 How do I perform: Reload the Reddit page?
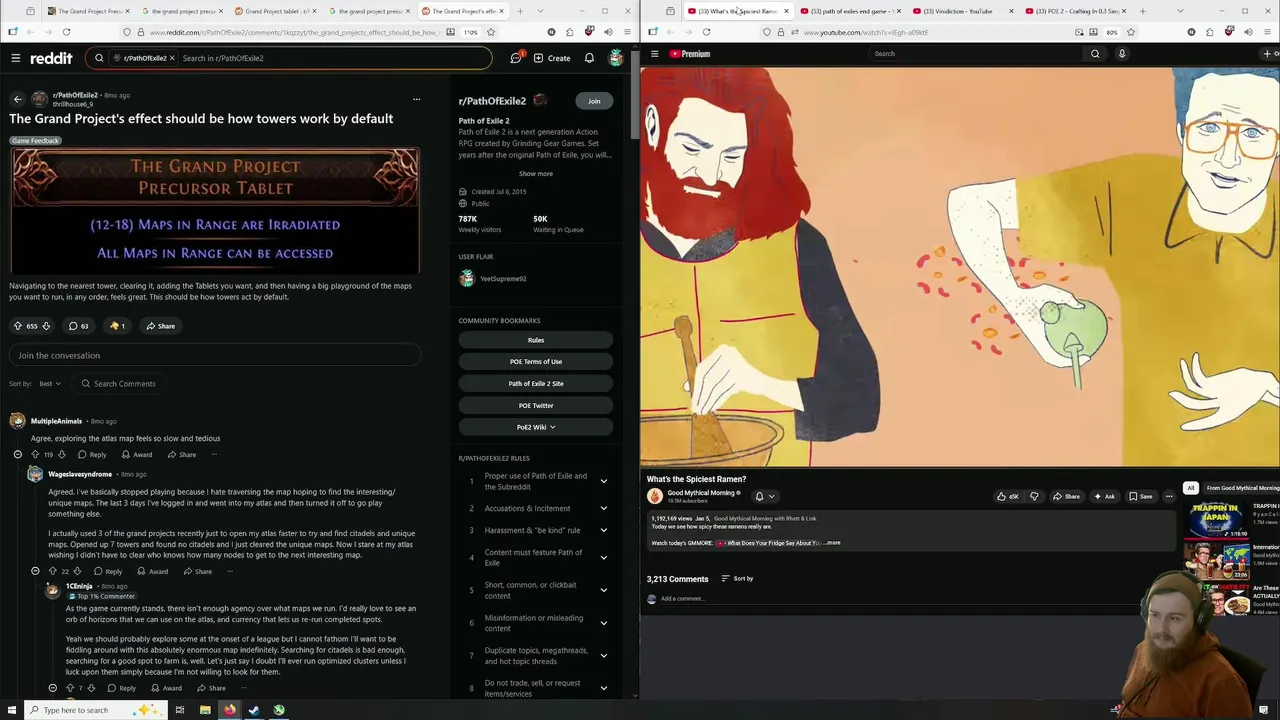click(x=66, y=32)
